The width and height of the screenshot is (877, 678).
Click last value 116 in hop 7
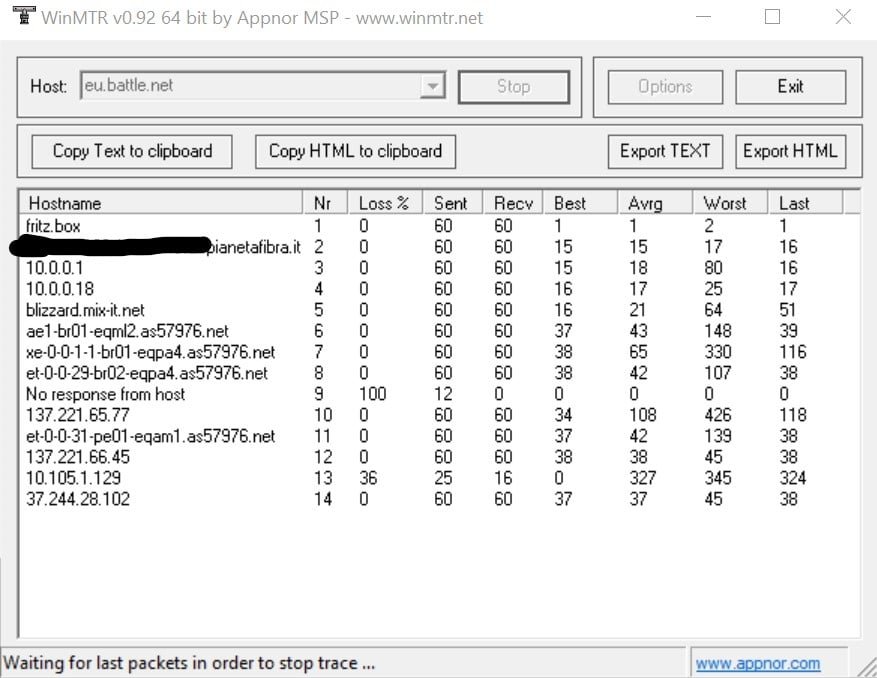[793, 352]
